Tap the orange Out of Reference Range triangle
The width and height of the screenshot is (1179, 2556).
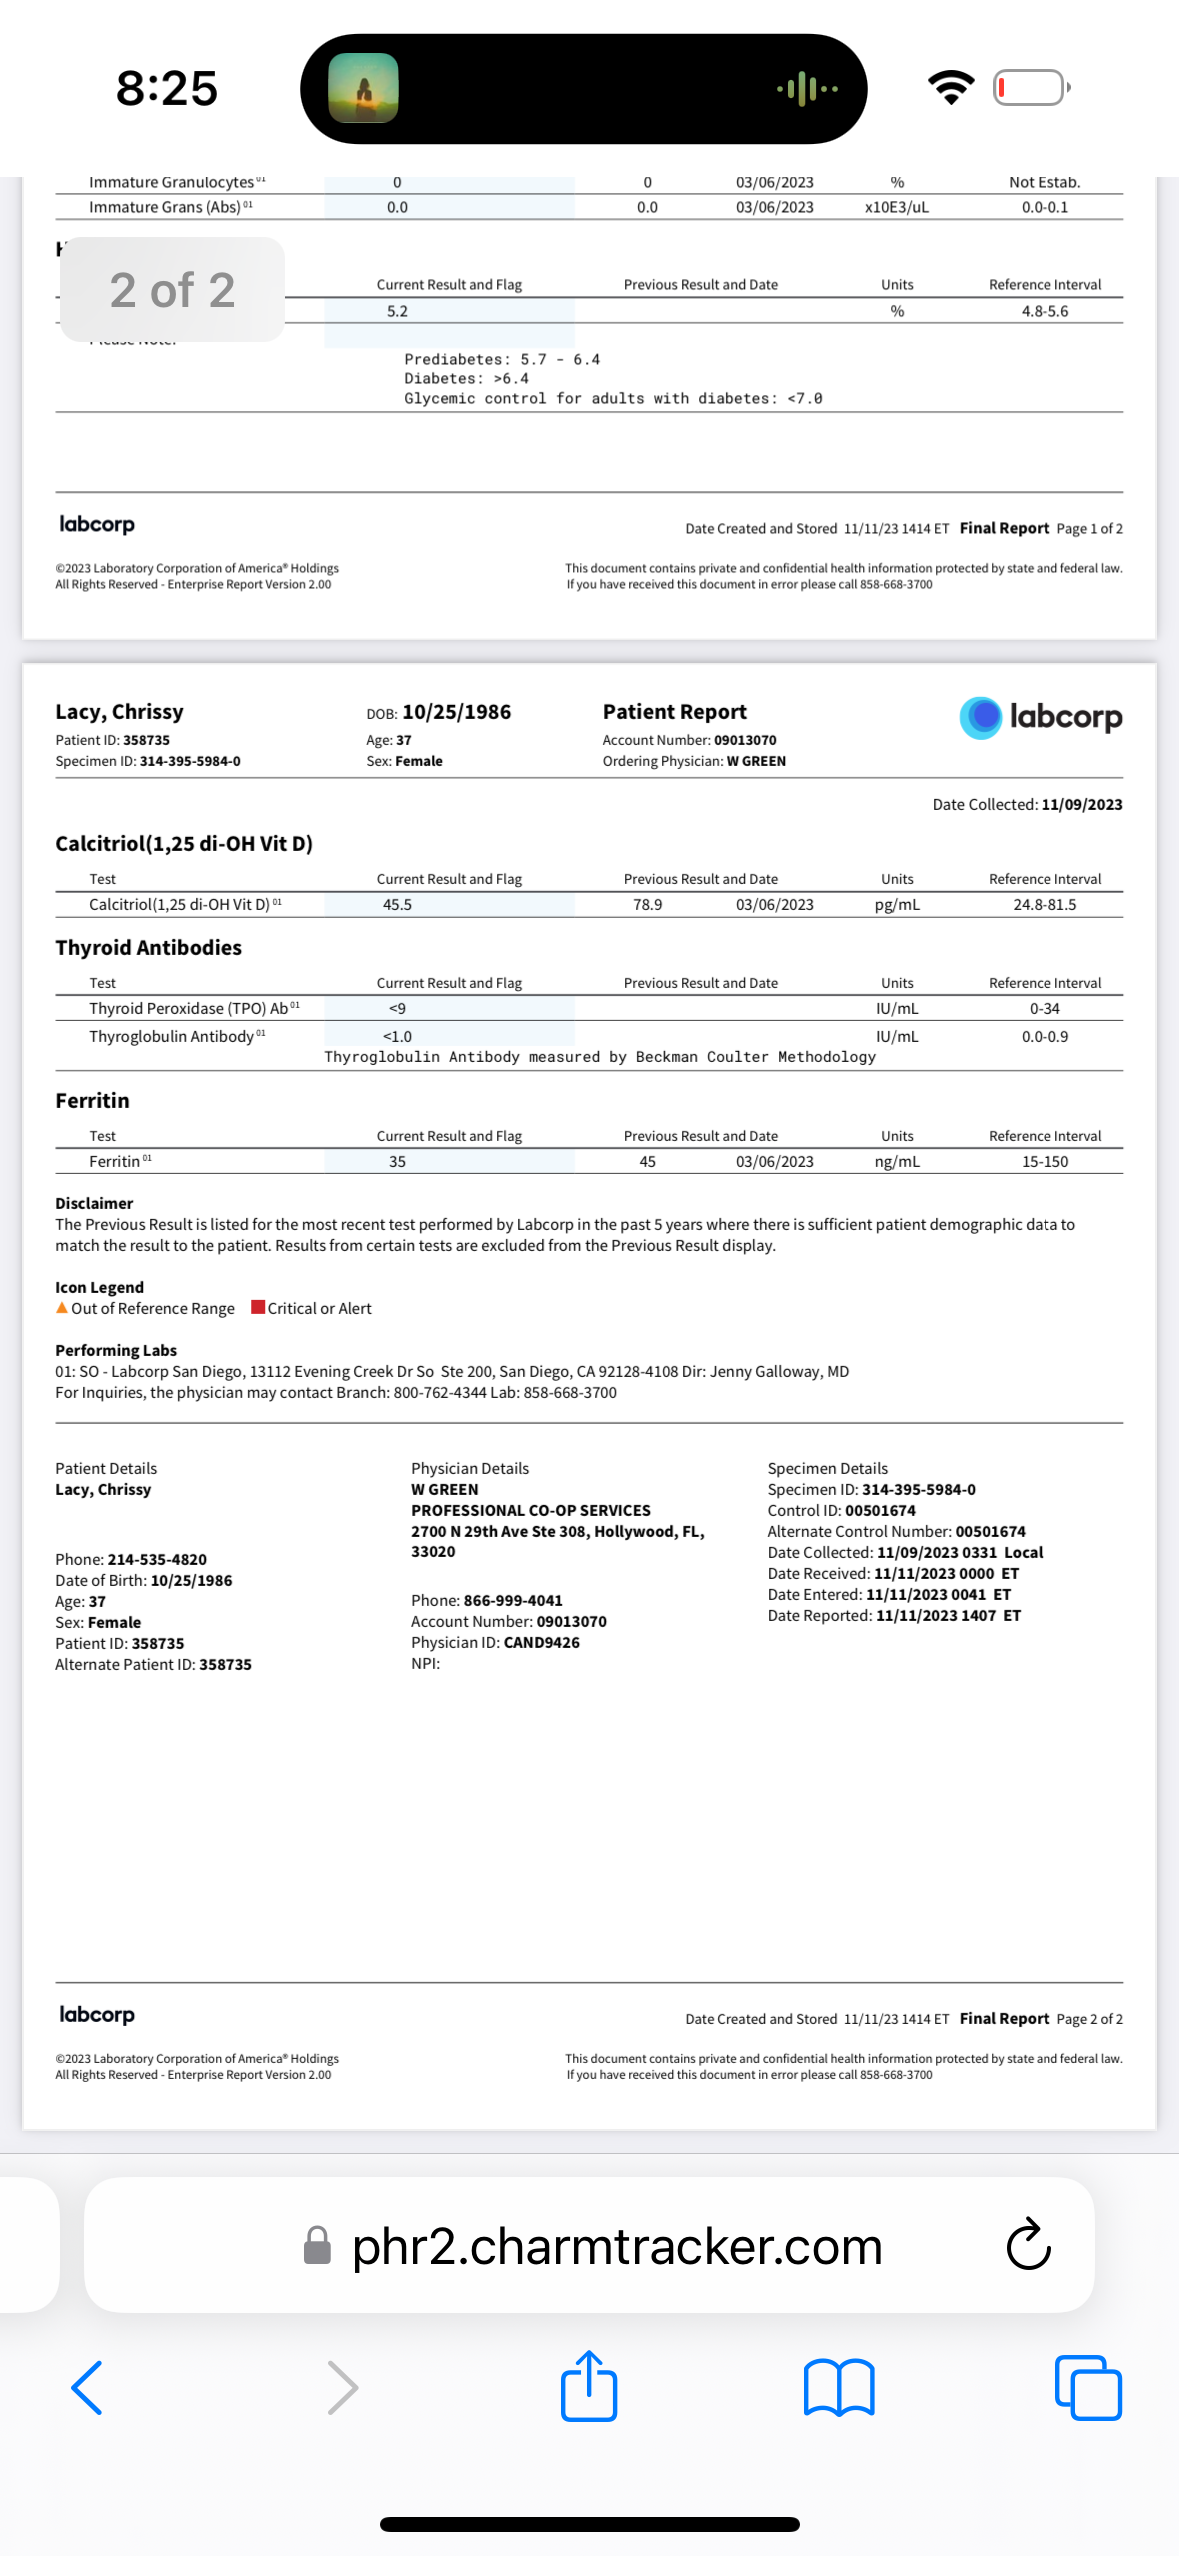tap(62, 1307)
